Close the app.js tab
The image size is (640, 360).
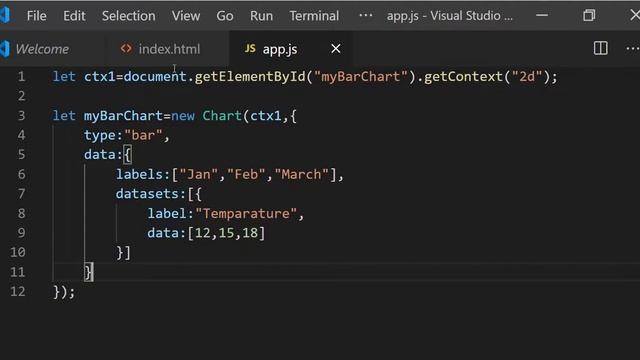(336, 49)
